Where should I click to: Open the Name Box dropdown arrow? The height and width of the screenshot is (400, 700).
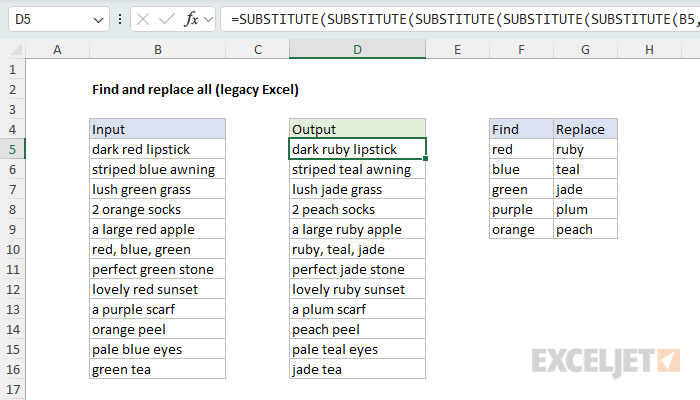point(97,20)
